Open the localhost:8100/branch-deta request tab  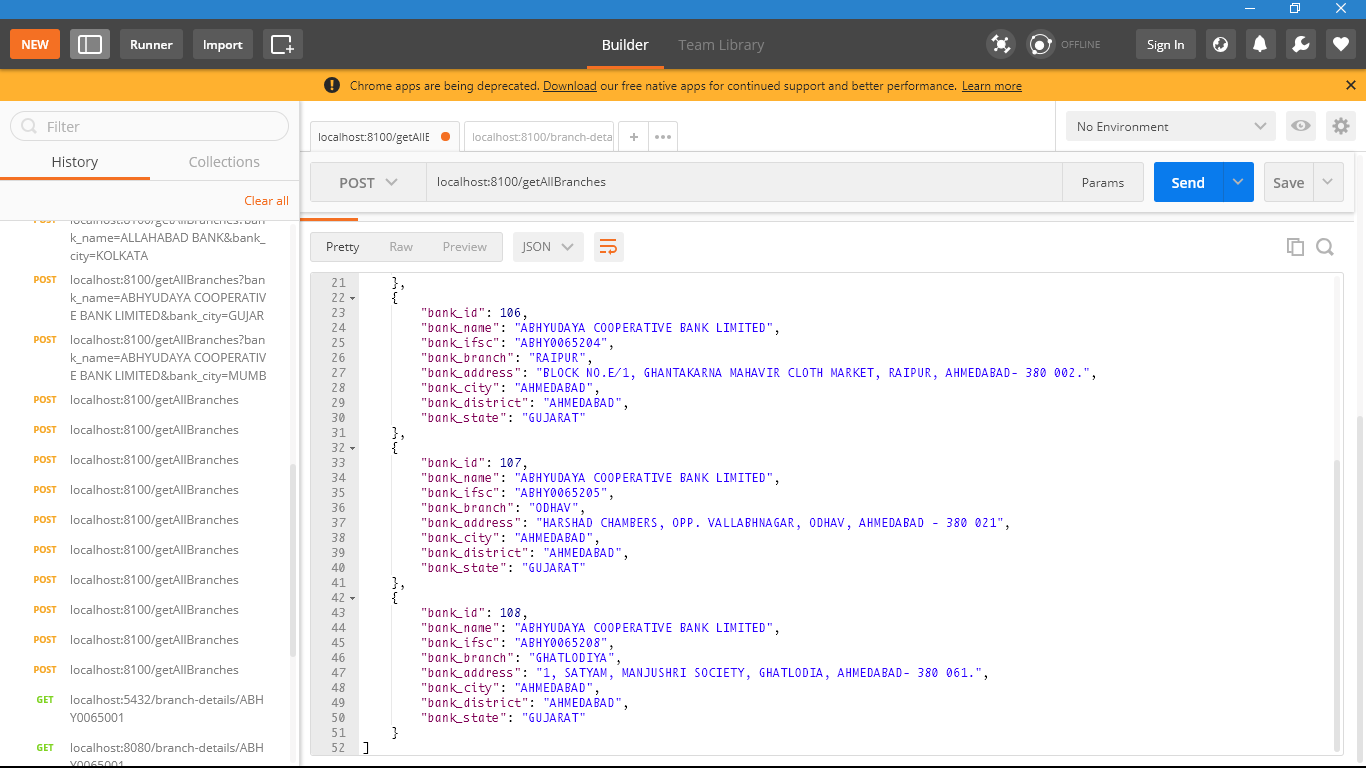pyautogui.click(x=541, y=137)
